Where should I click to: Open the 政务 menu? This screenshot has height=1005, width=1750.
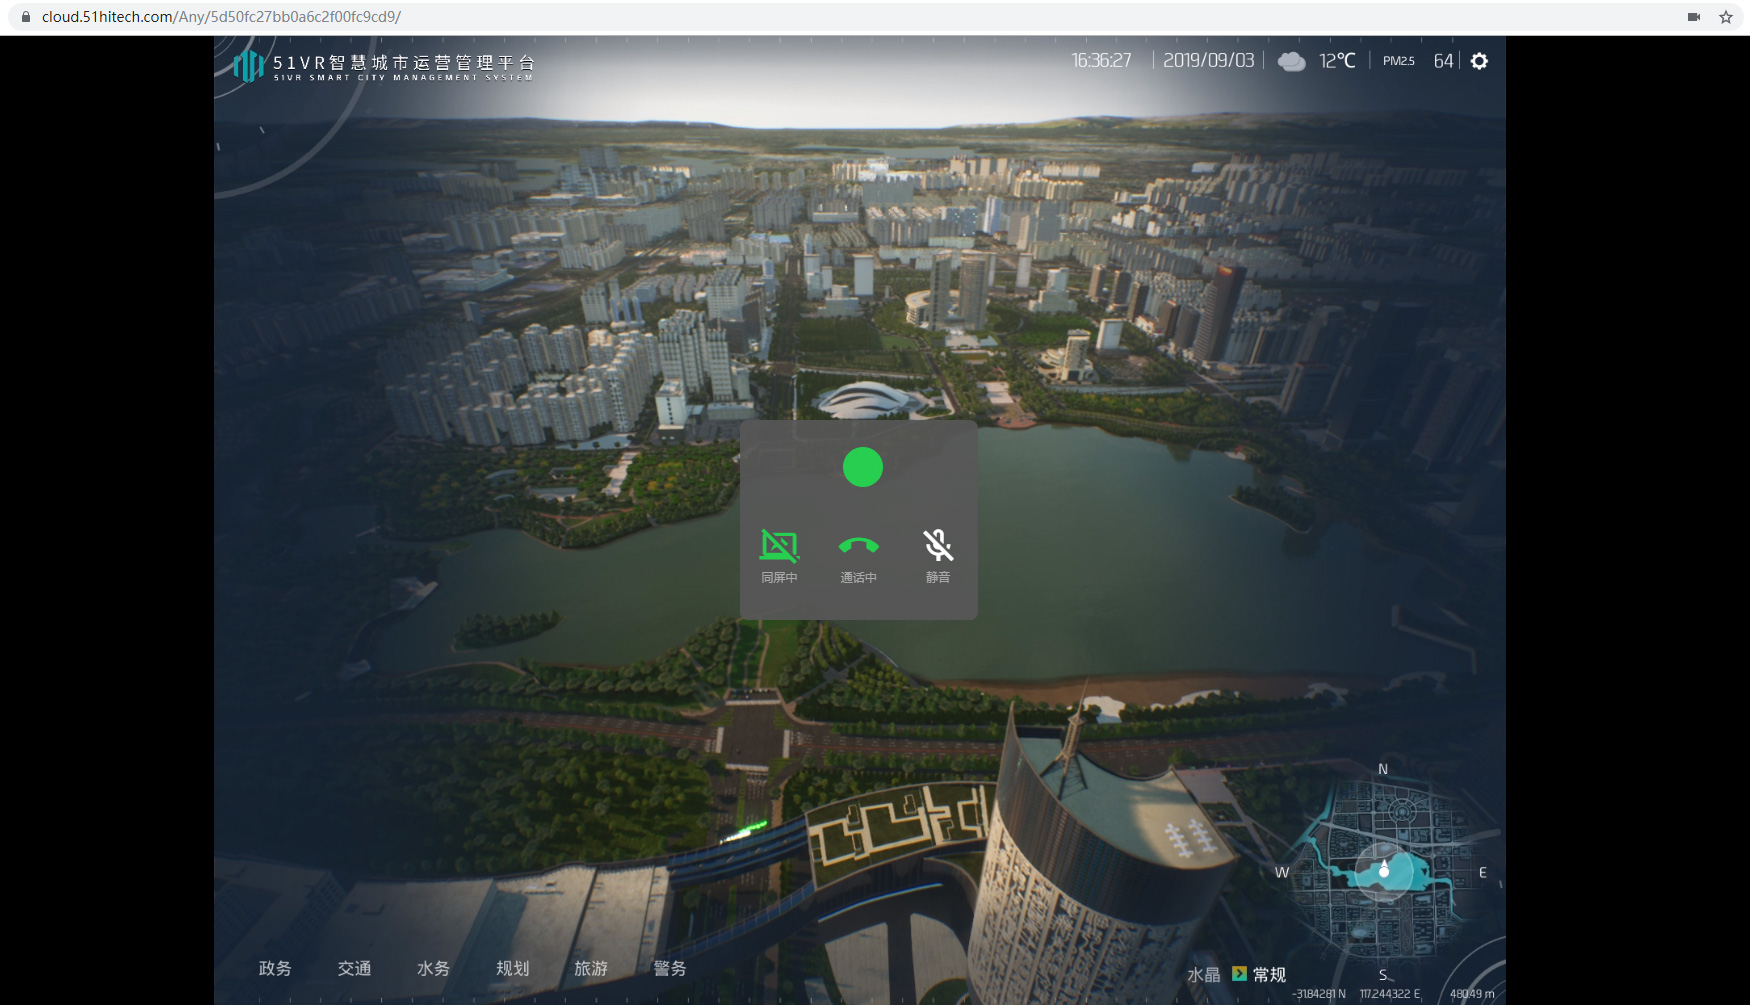coord(275,968)
